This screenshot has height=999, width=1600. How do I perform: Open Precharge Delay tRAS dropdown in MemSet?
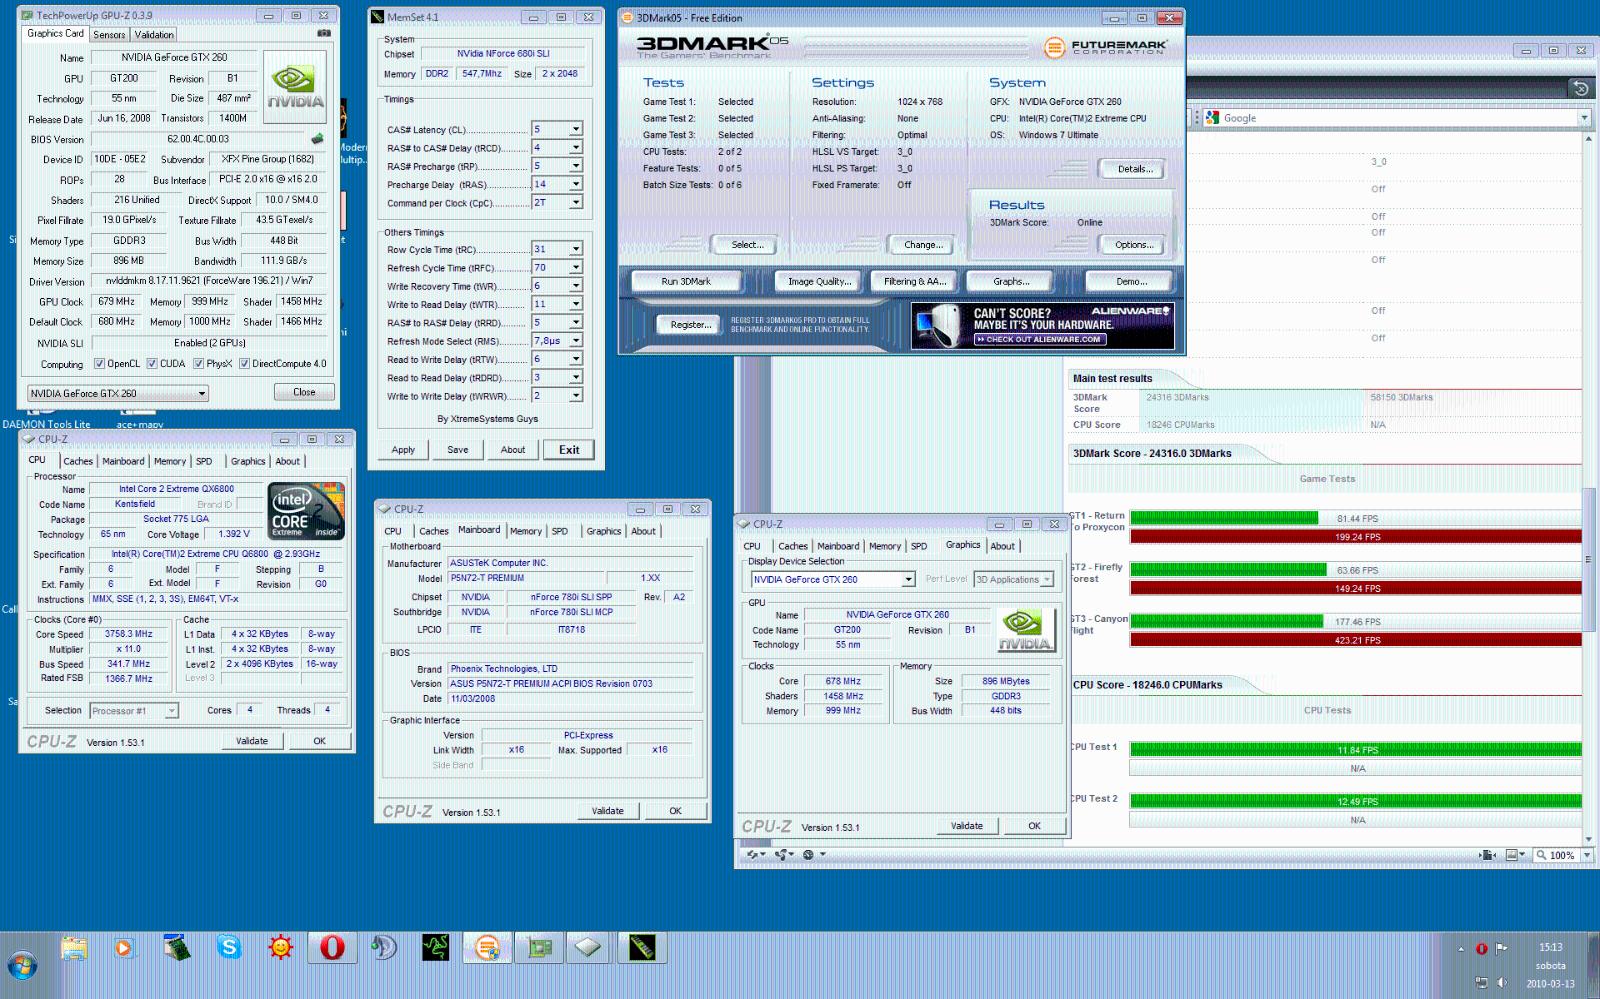tap(576, 184)
